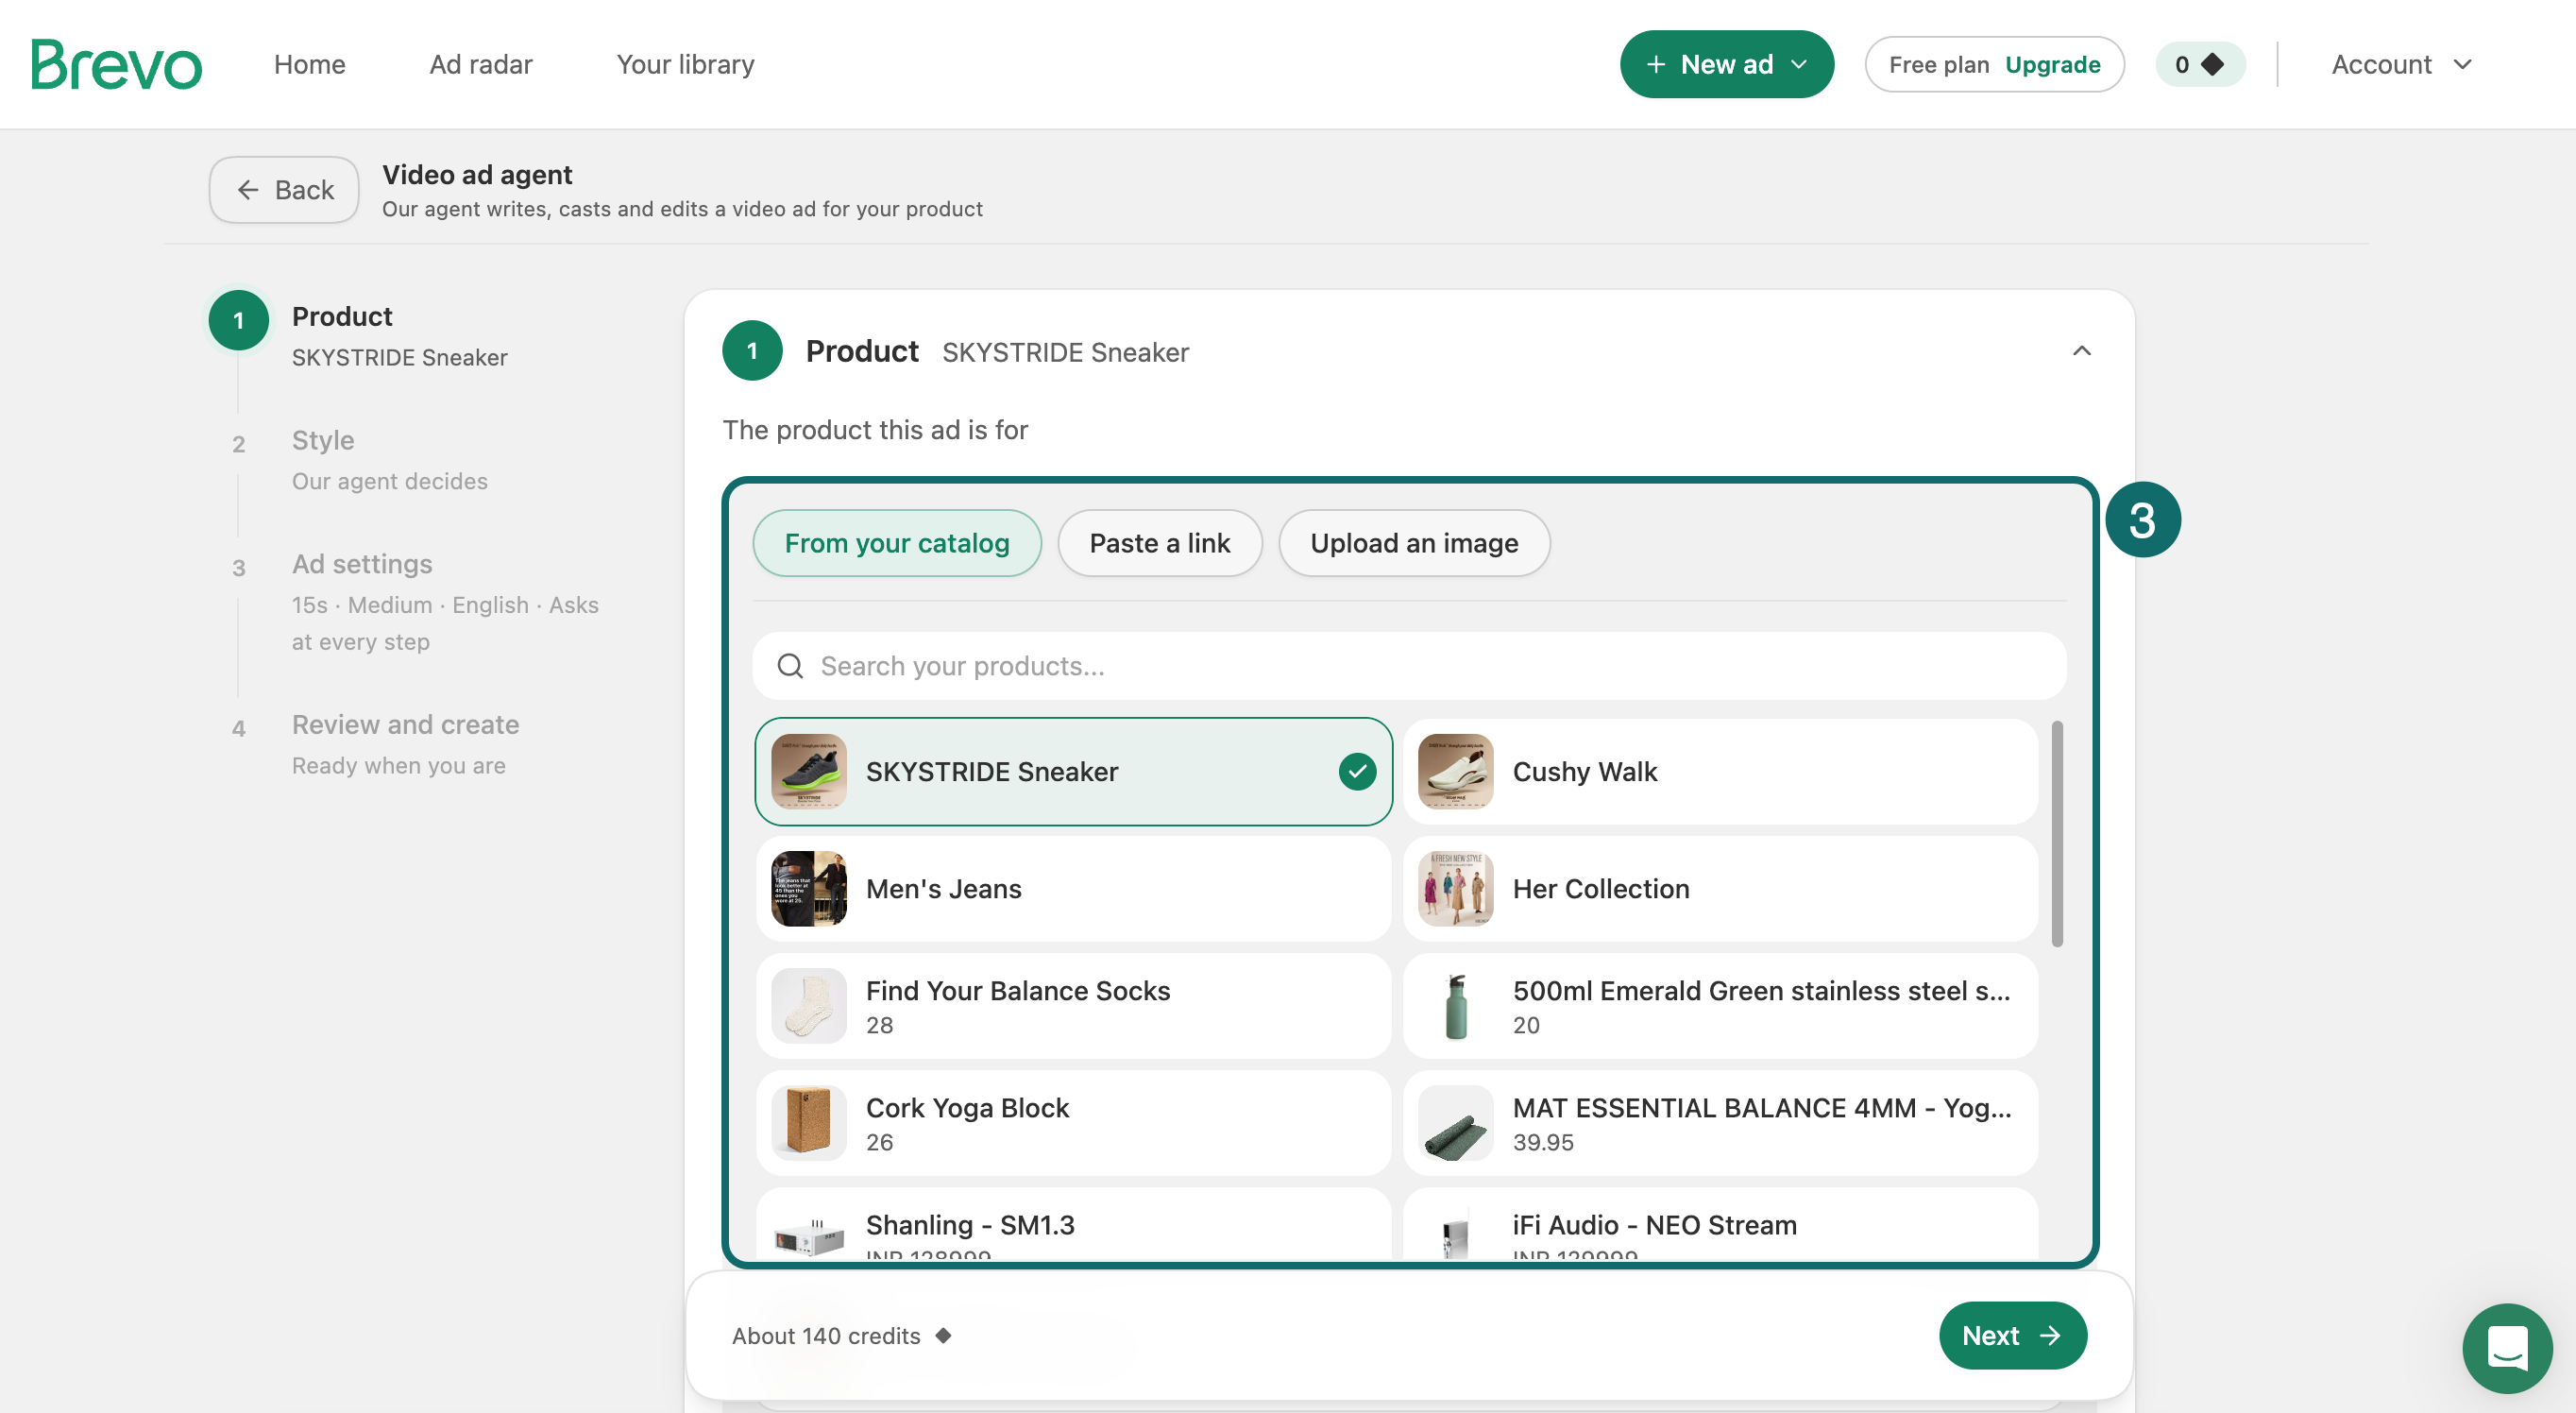
Task: Choose the Cushy Walk product
Action: tap(1719, 771)
